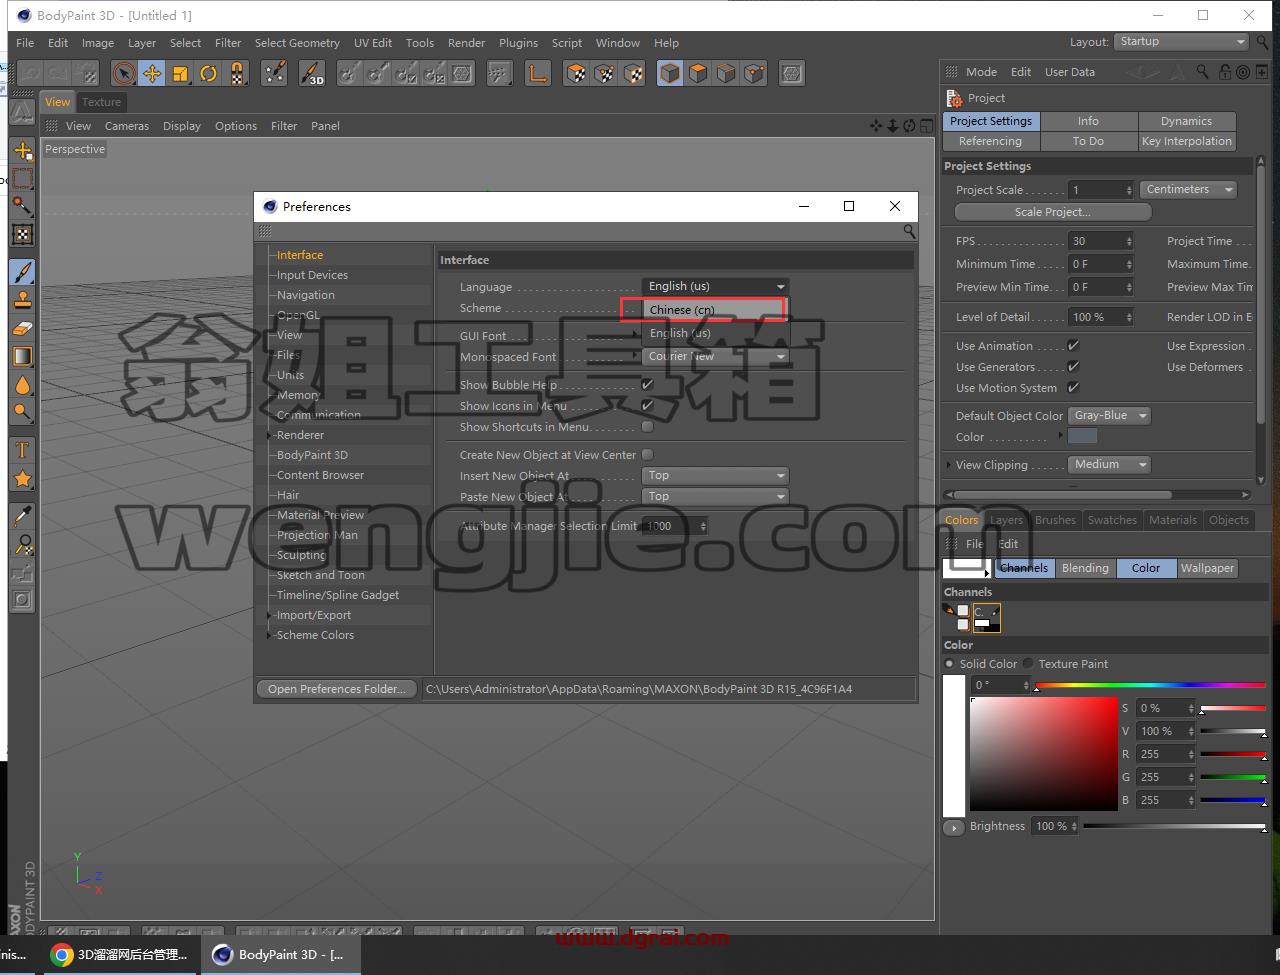This screenshot has width=1280, height=975.
Task: Click the Preferences search magnifier icon
Action: [x=909, y=231]
